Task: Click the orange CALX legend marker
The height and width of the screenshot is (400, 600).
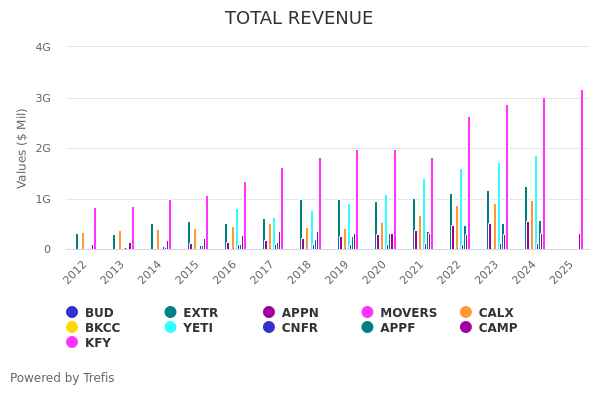Action: (x=466, y=313)
